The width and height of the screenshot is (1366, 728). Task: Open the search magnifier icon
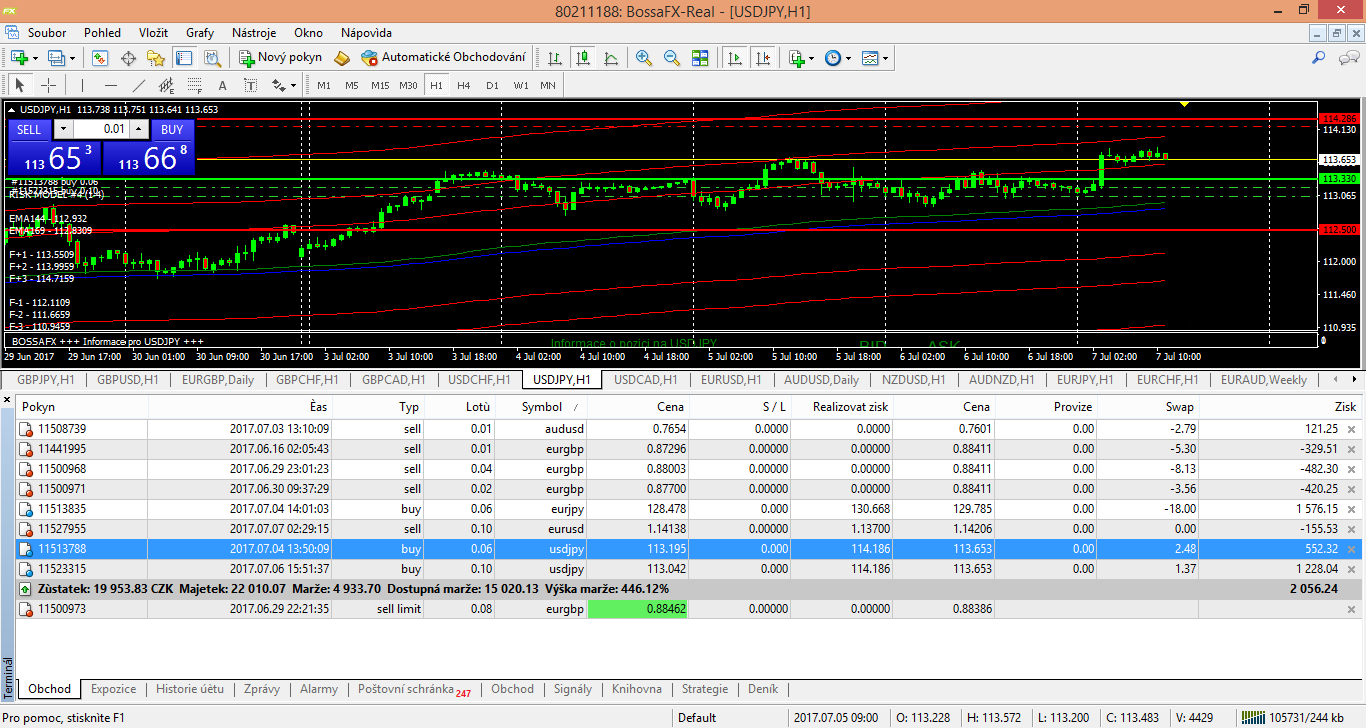(1319, 58)
